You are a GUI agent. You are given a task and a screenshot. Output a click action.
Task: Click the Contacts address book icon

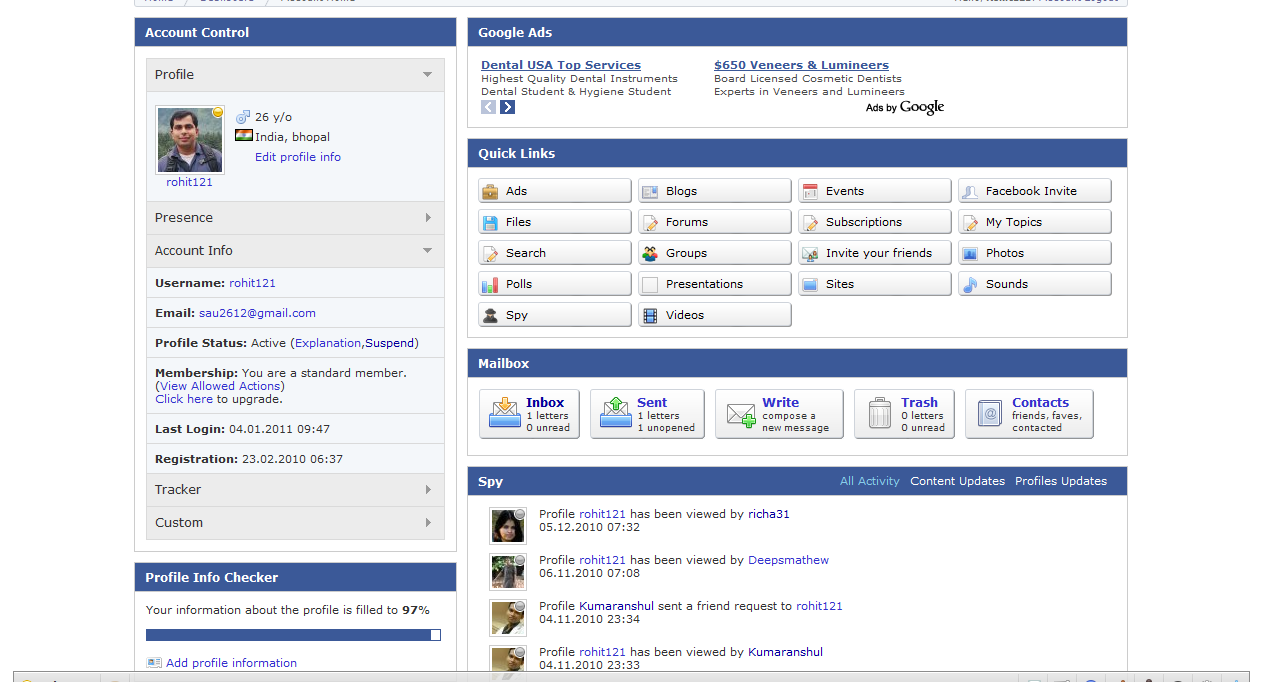[x=990, y=414]
